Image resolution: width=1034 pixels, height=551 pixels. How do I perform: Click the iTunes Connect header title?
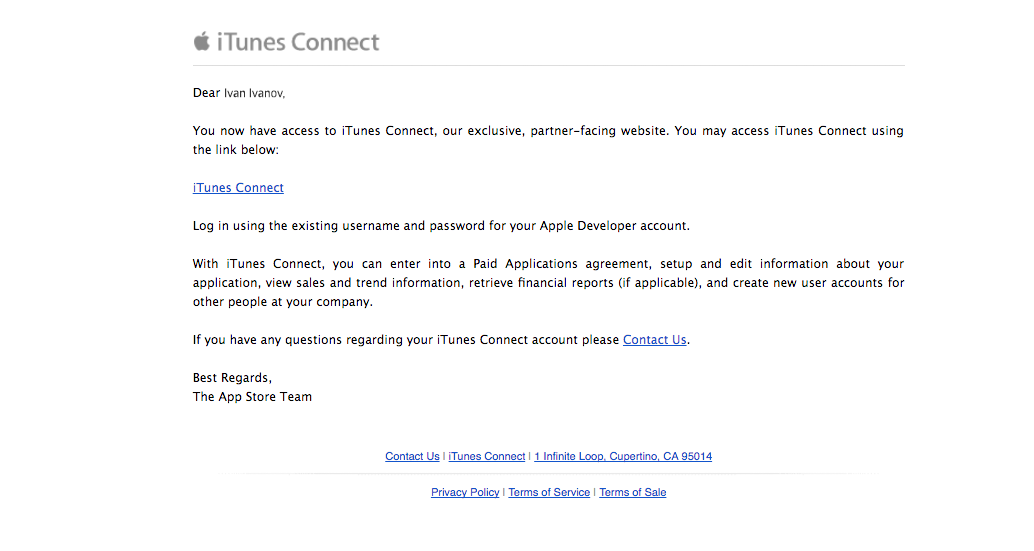tap(298, 42)
